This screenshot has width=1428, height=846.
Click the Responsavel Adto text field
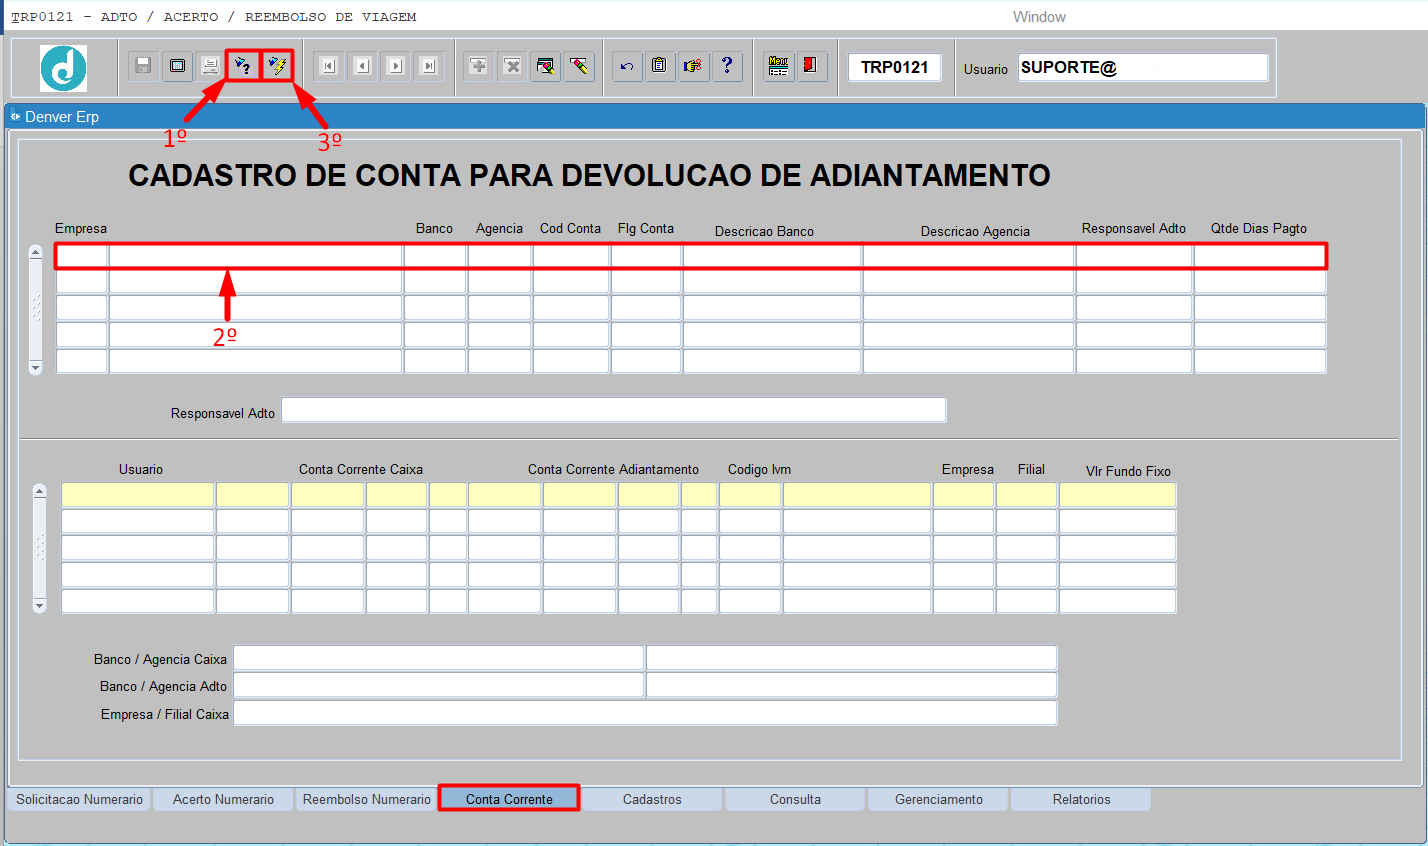613,410
